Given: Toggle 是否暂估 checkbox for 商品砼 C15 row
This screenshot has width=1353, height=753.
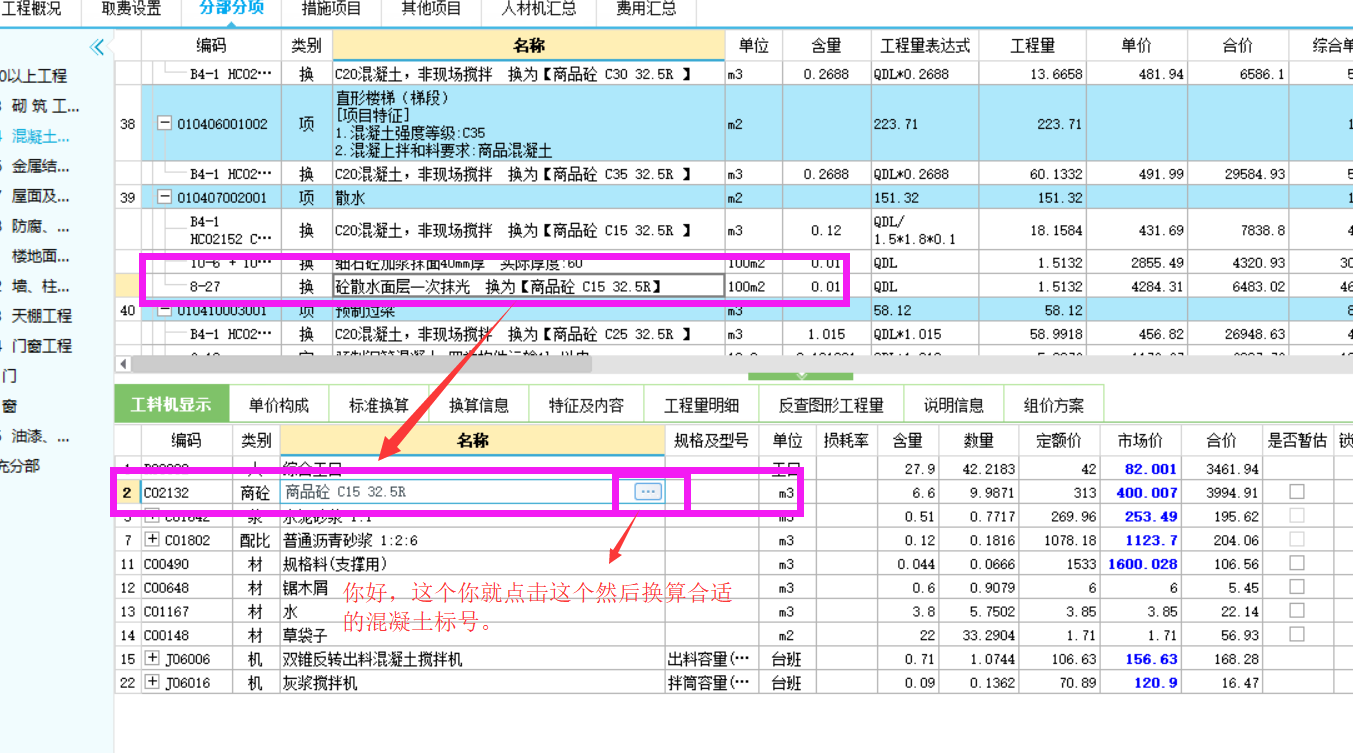Looking at the screenshot, I should point(1297,492).
